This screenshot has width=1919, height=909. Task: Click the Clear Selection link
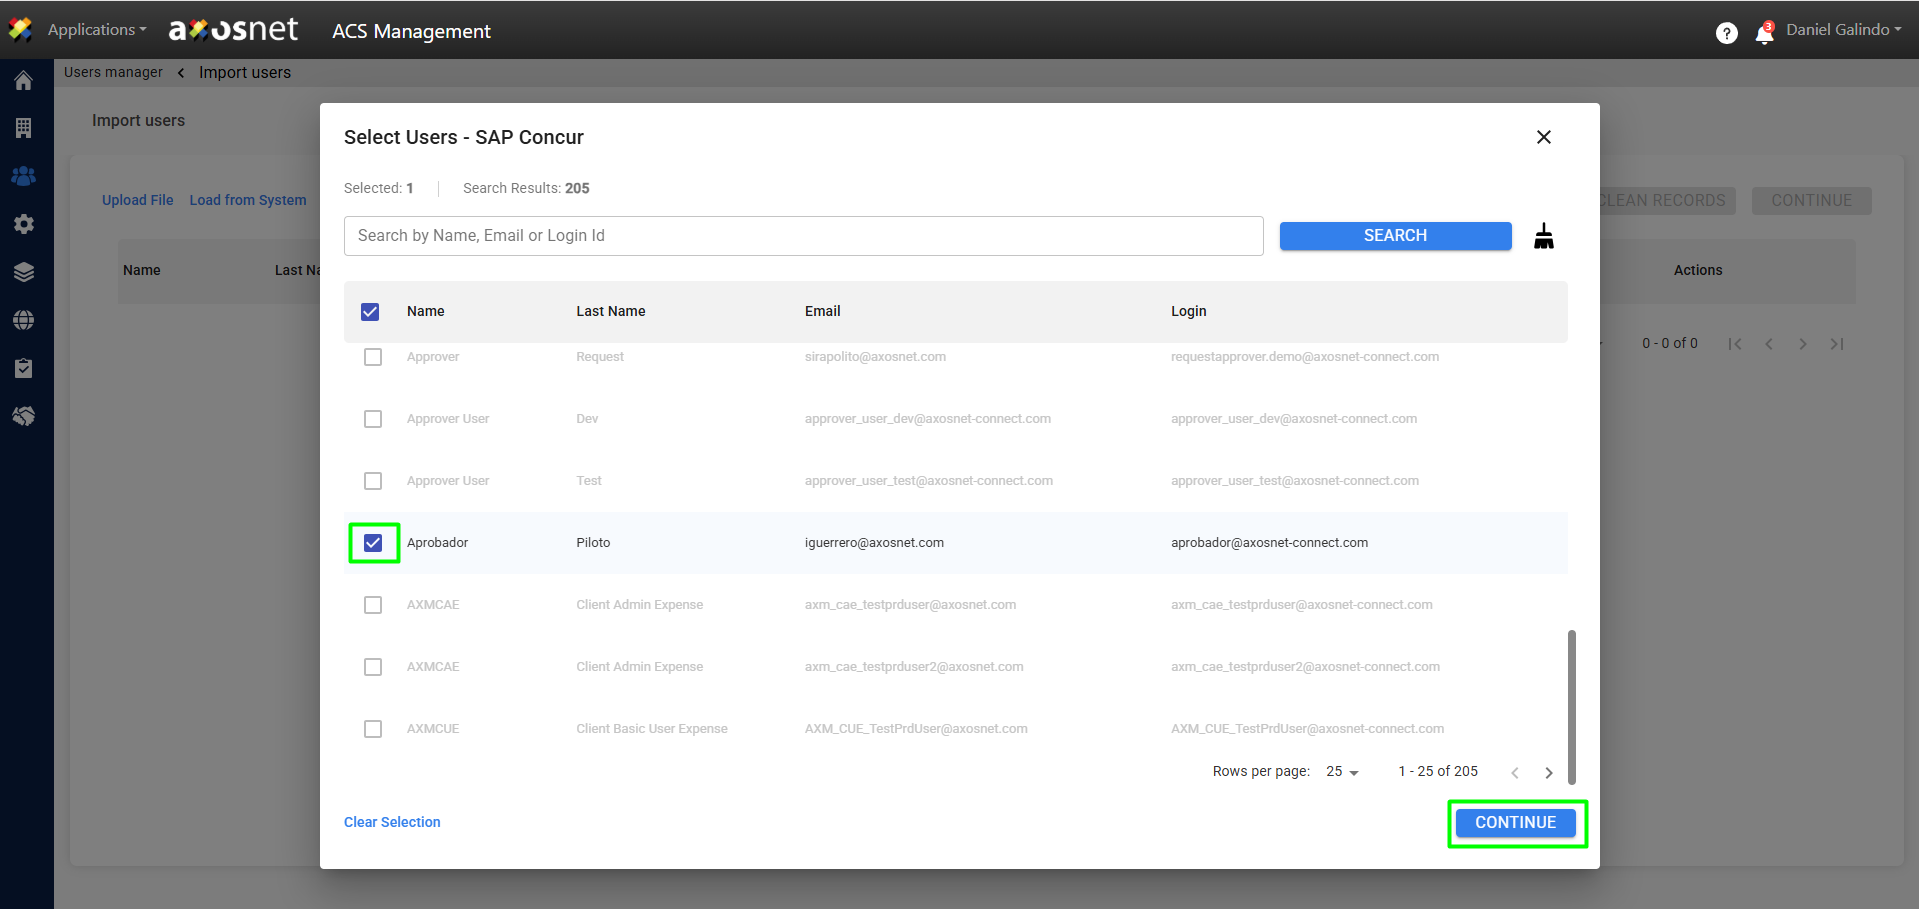[x=392, y=822]
